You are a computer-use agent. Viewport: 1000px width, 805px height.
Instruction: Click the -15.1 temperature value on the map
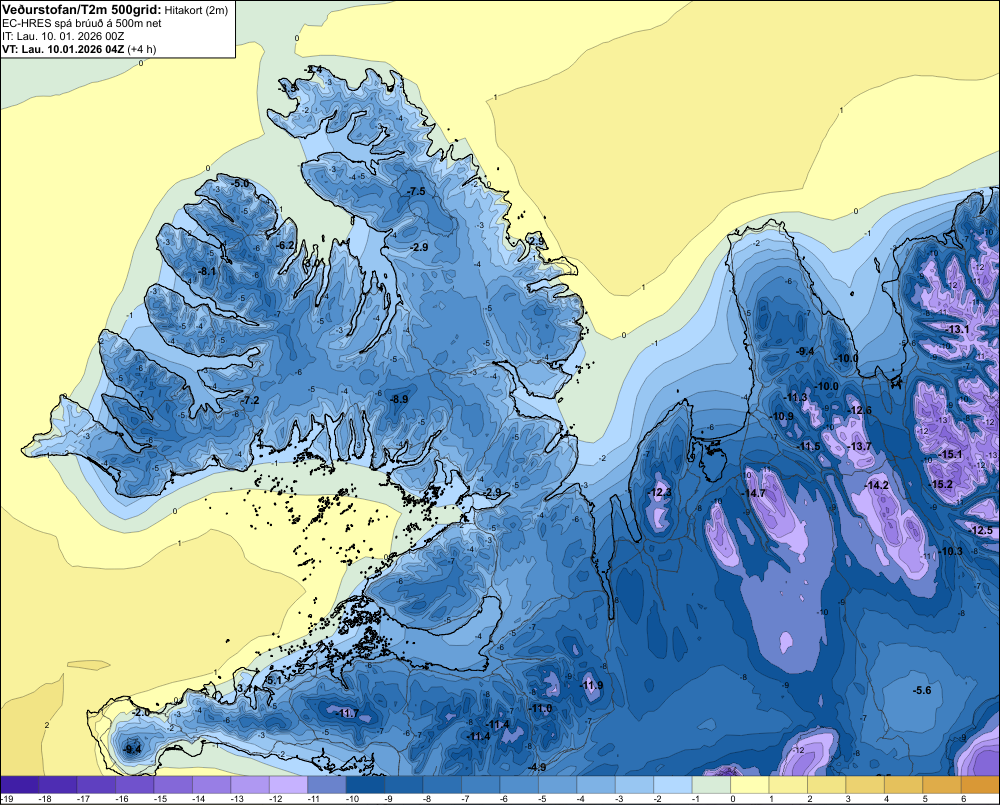coord(950,454)
